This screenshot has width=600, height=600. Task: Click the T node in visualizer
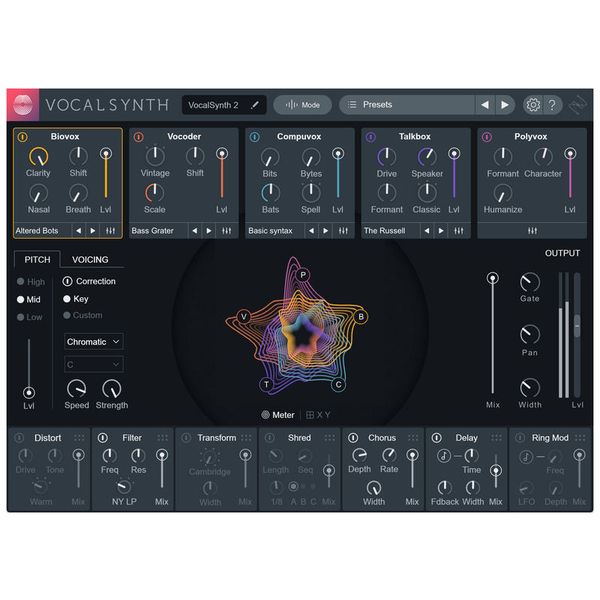tap(266, 384)
